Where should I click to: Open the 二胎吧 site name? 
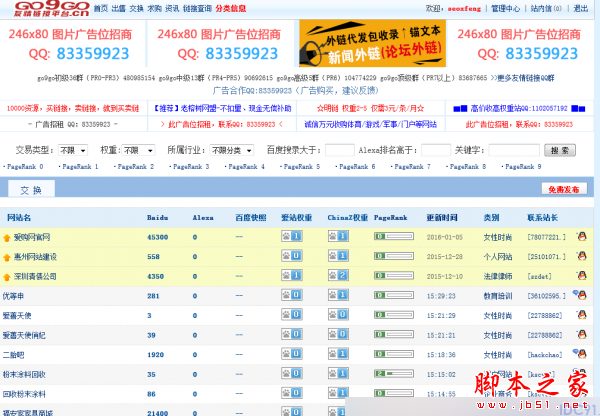coord(13,355)
